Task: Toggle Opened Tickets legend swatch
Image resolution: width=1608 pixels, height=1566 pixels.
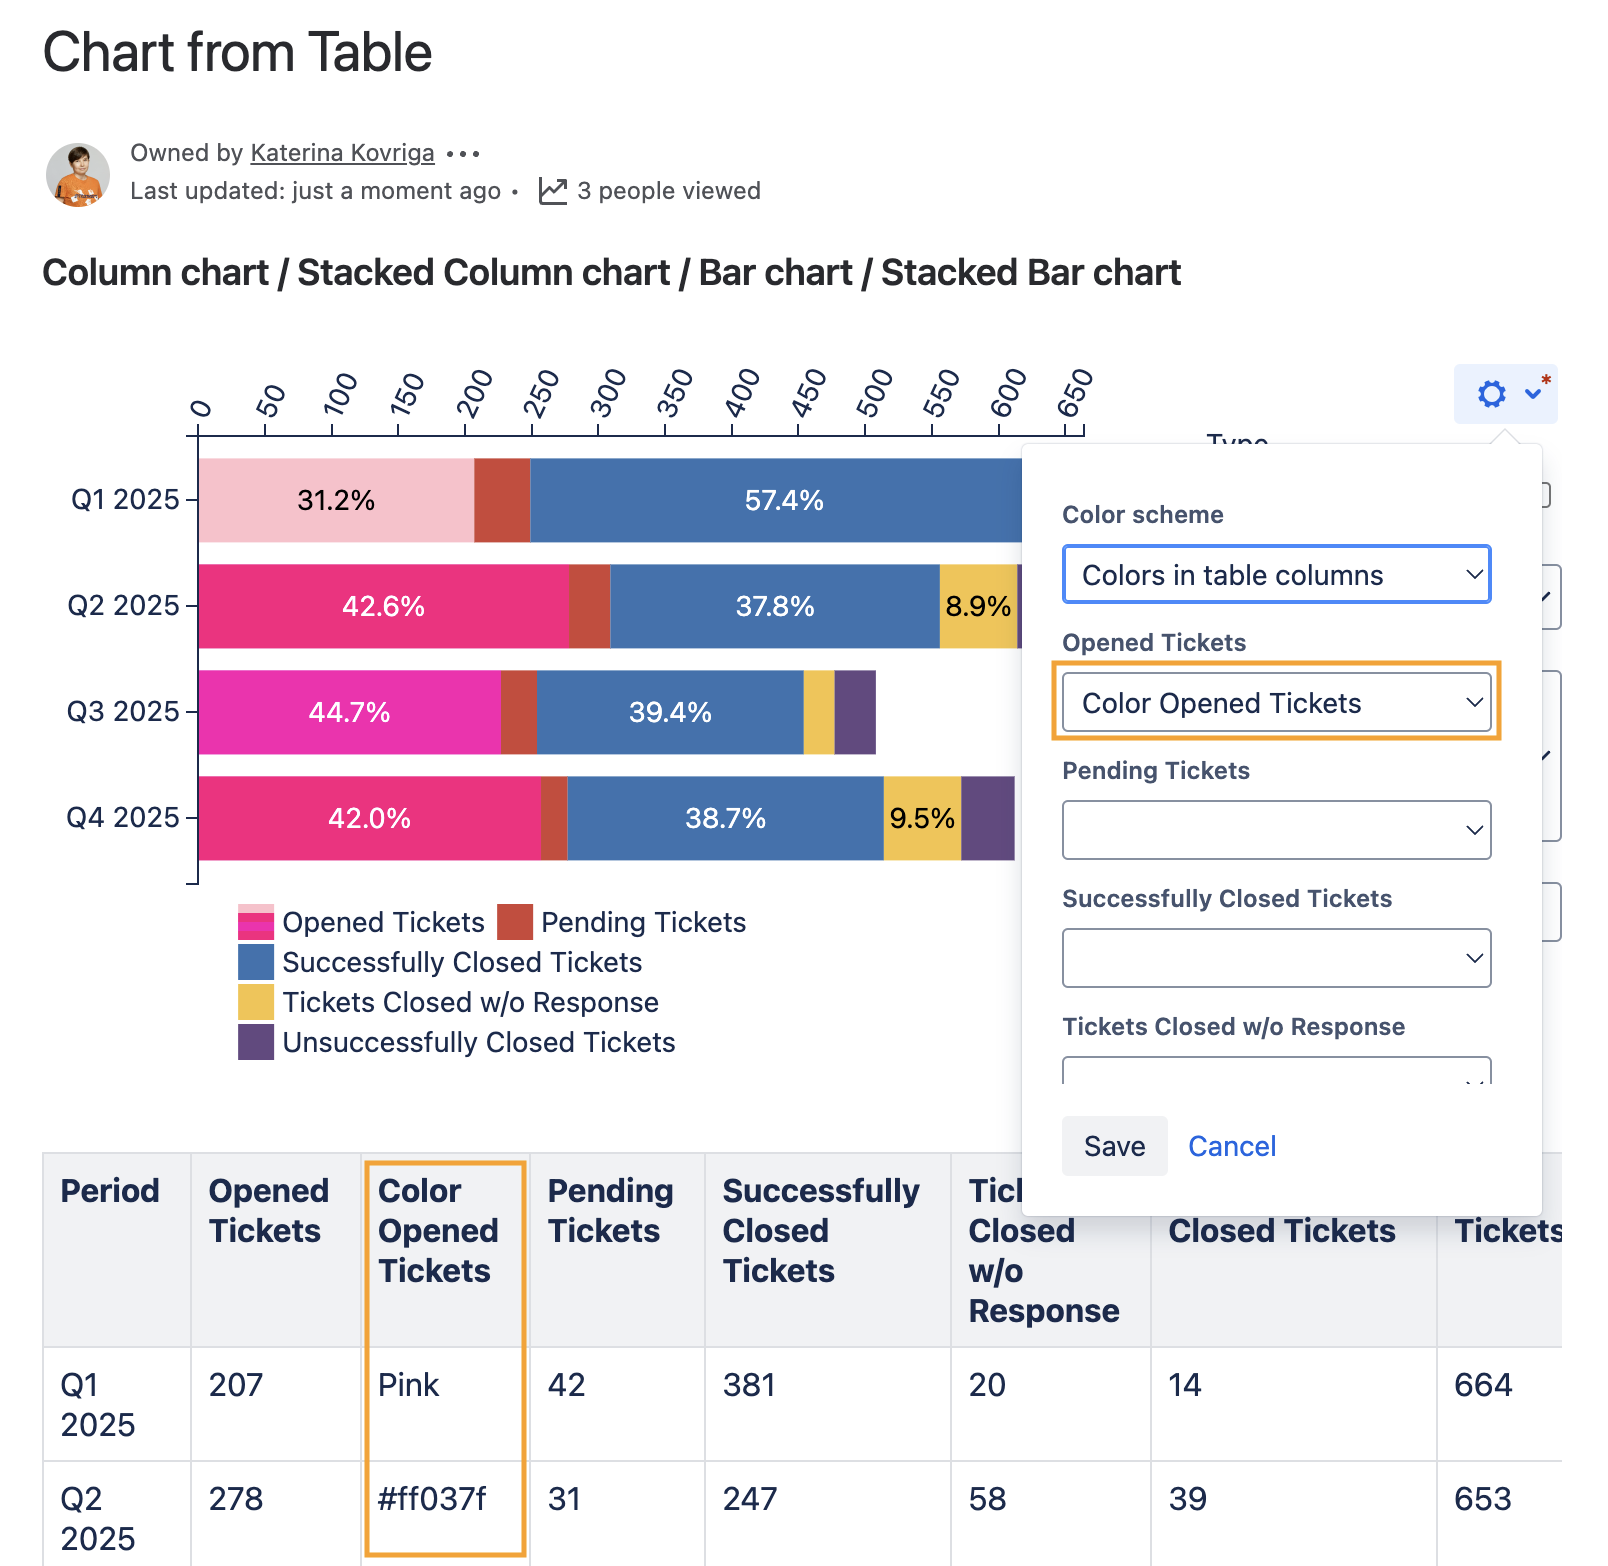Action: 256,922
